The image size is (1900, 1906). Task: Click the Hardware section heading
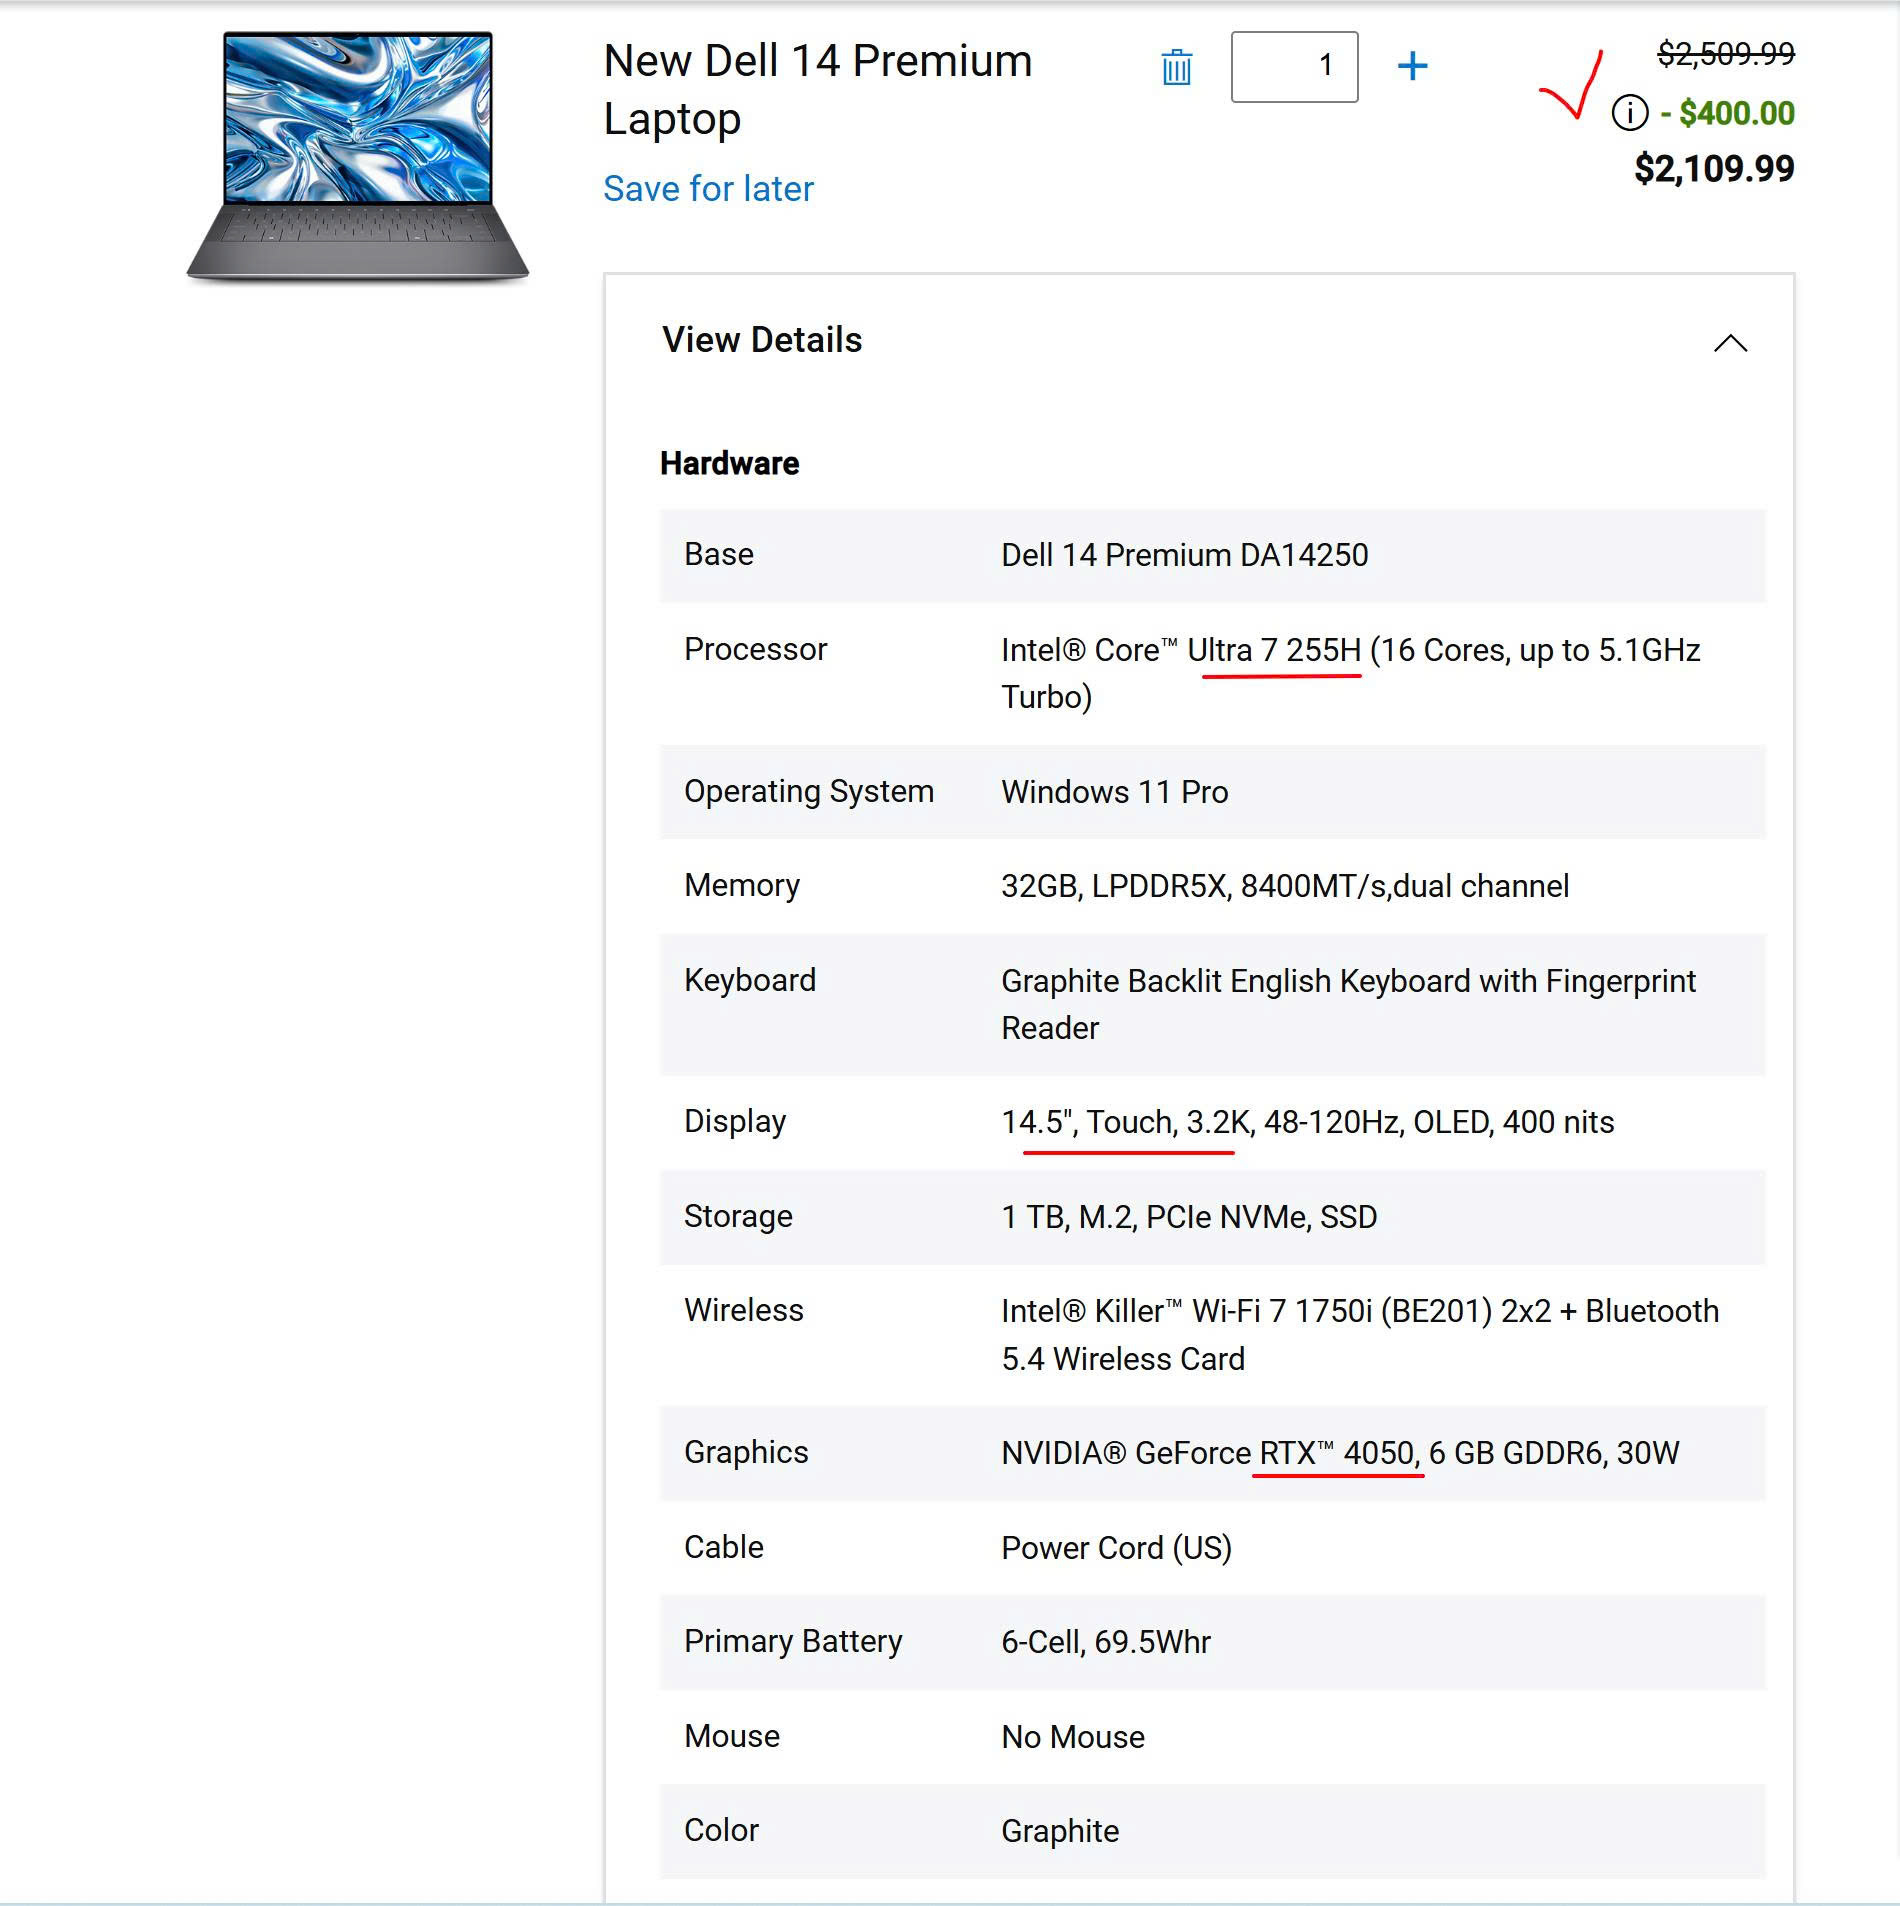(x=729, y=464)
